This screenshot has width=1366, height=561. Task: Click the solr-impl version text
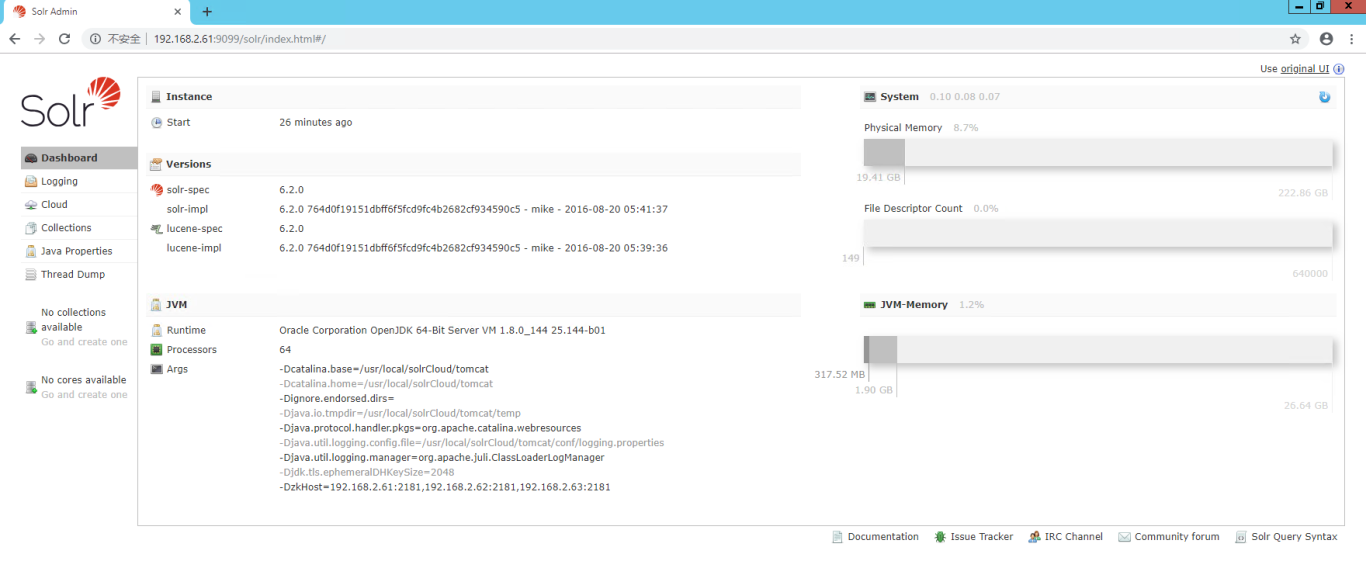473,210
